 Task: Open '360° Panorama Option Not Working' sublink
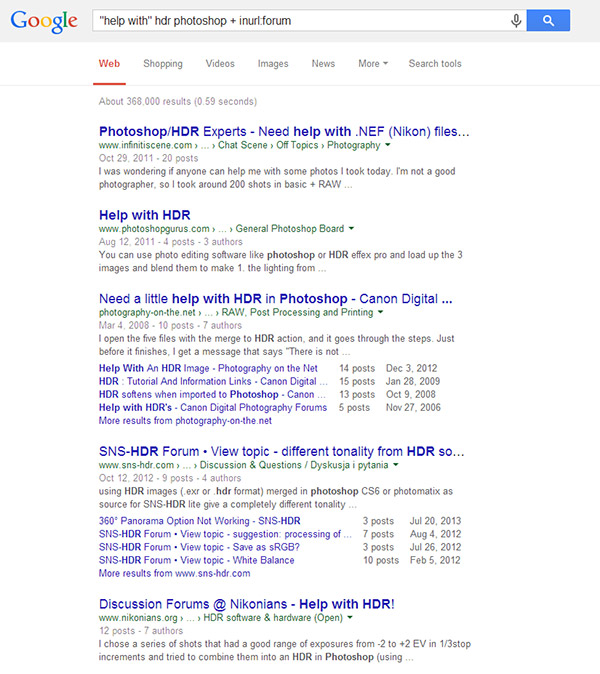(x=199, y=521)
